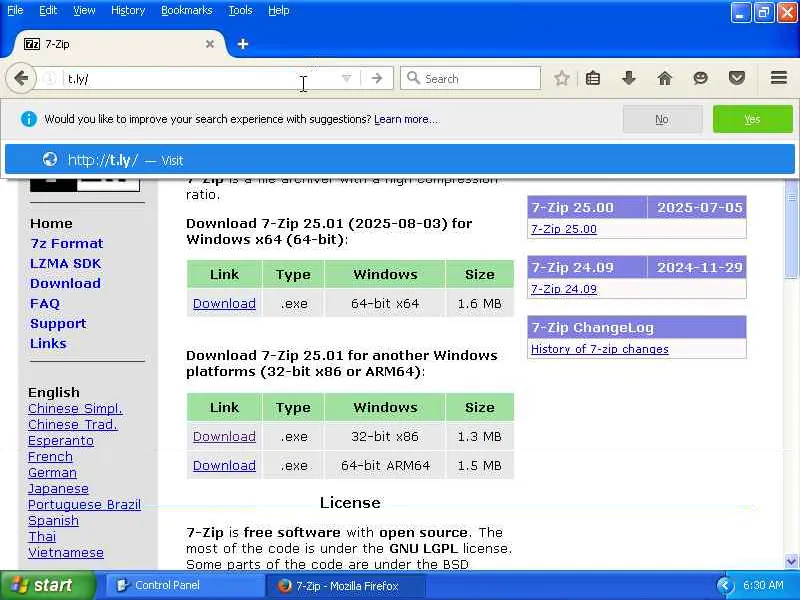The width and height of the screenshot is (800, 600).
Task: Visit http://t.ly/ suggestion row
Action: [x=399, y=160]
